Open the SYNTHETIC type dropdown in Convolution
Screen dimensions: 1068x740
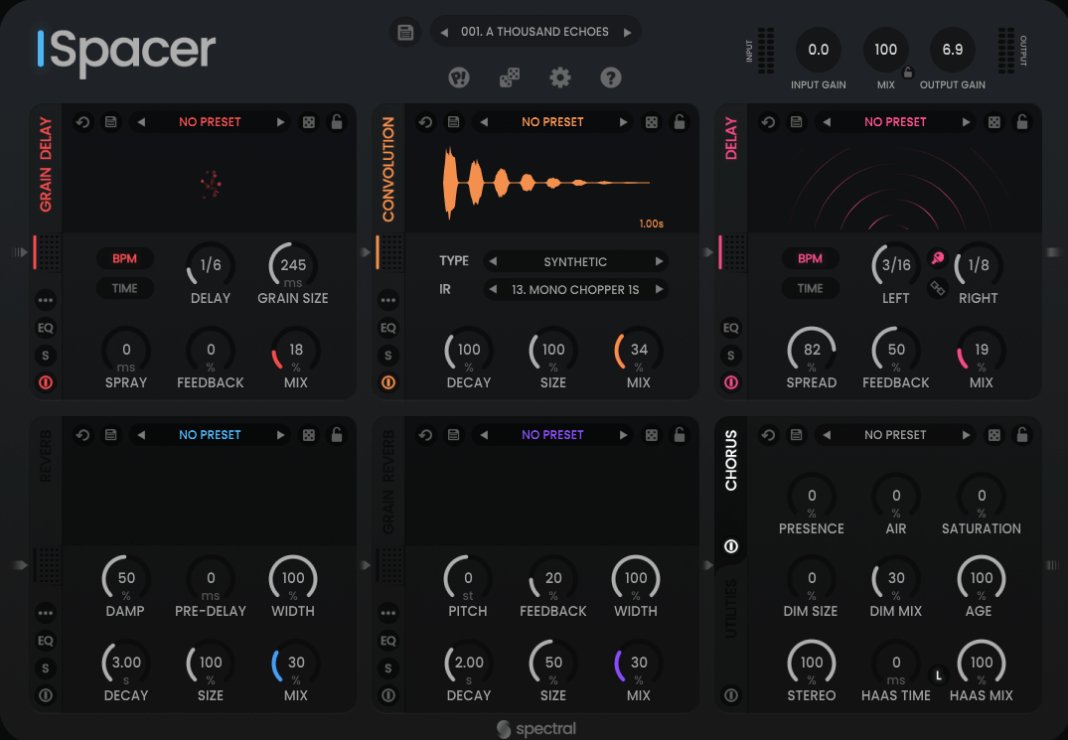(576, 261)
